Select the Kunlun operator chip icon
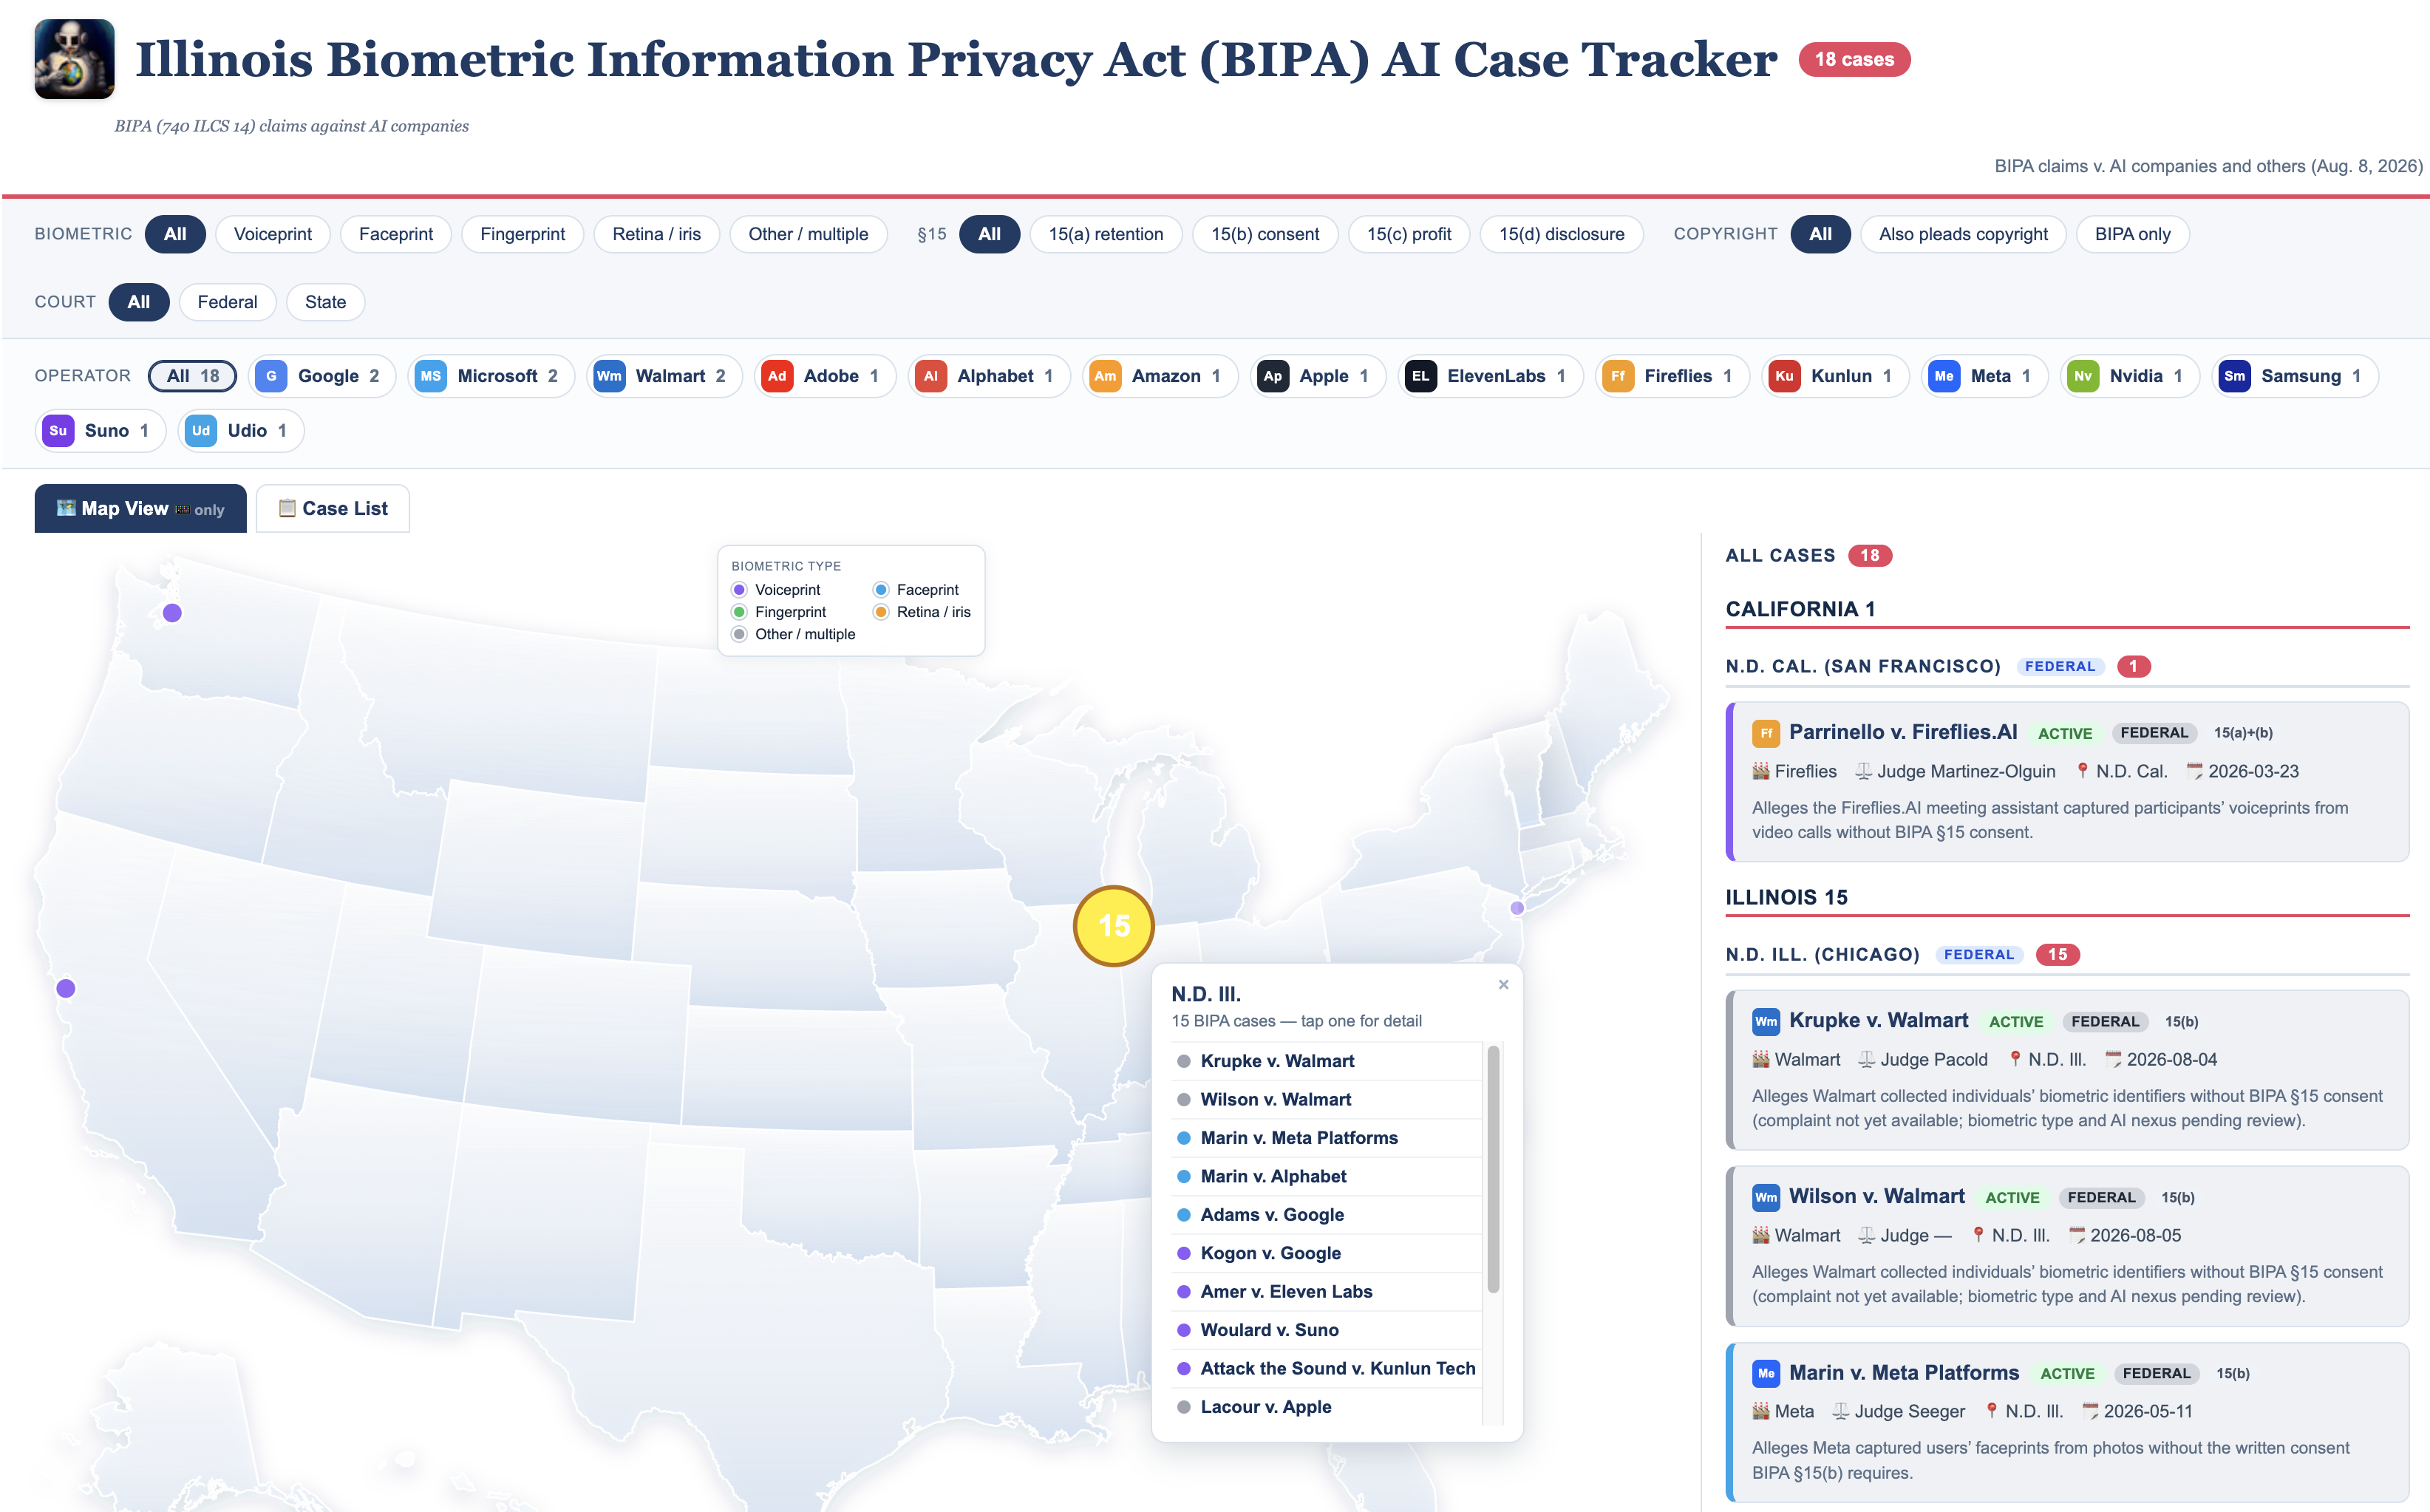This screenshot has width=2430, height=1512. pyautogui.click(x=1785, y=376)
